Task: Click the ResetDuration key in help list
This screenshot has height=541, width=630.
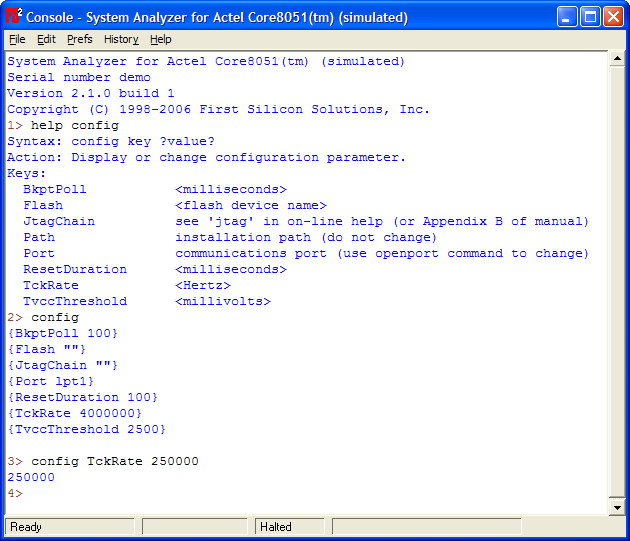Action: pos(75,269)
